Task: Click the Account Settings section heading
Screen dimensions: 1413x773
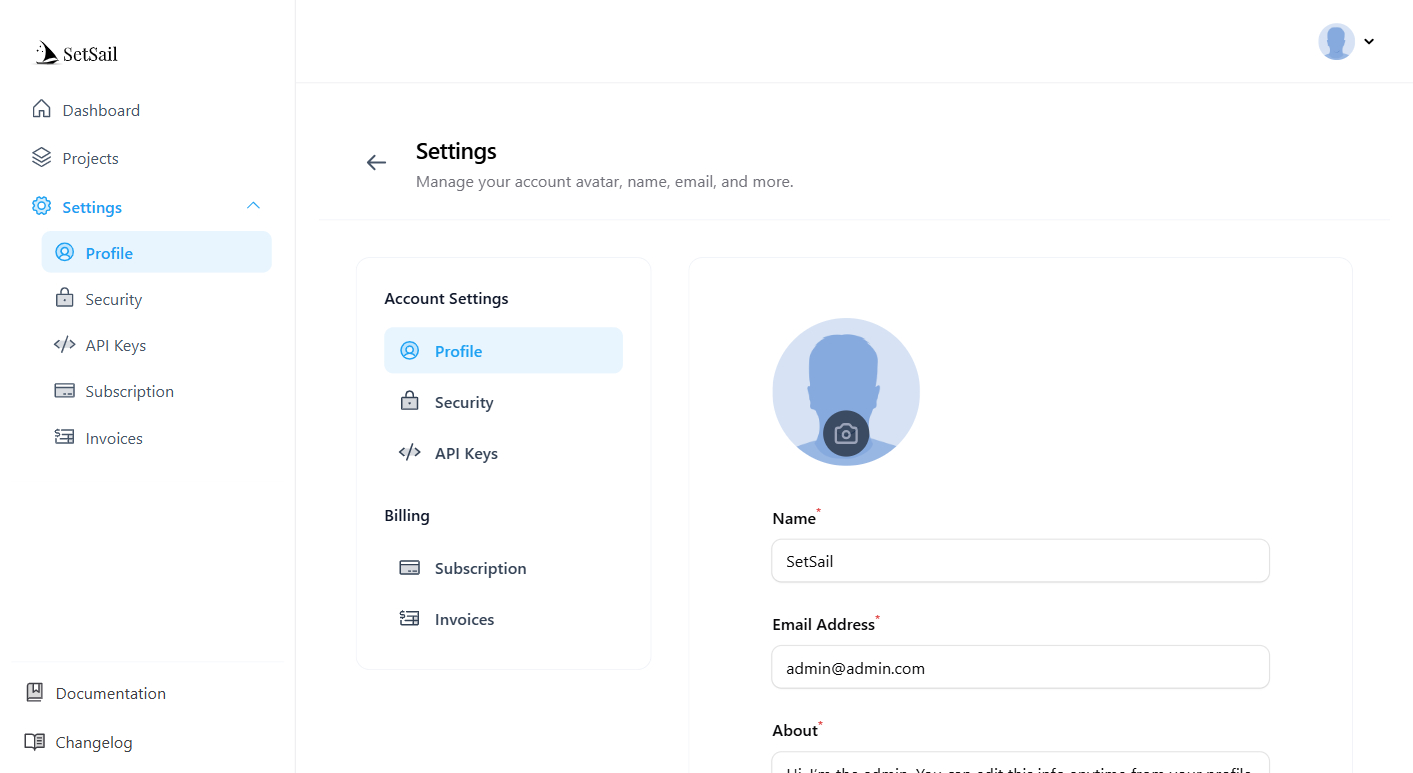Action: (x=446, y=298)
